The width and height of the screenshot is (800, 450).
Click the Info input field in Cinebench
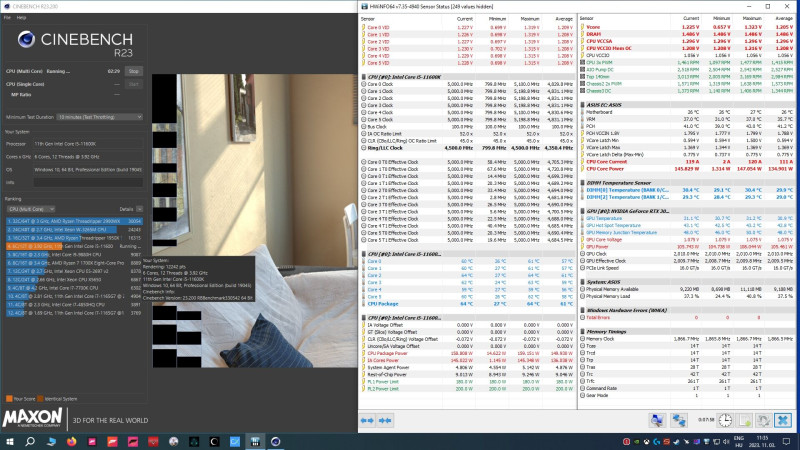[88, 182]
